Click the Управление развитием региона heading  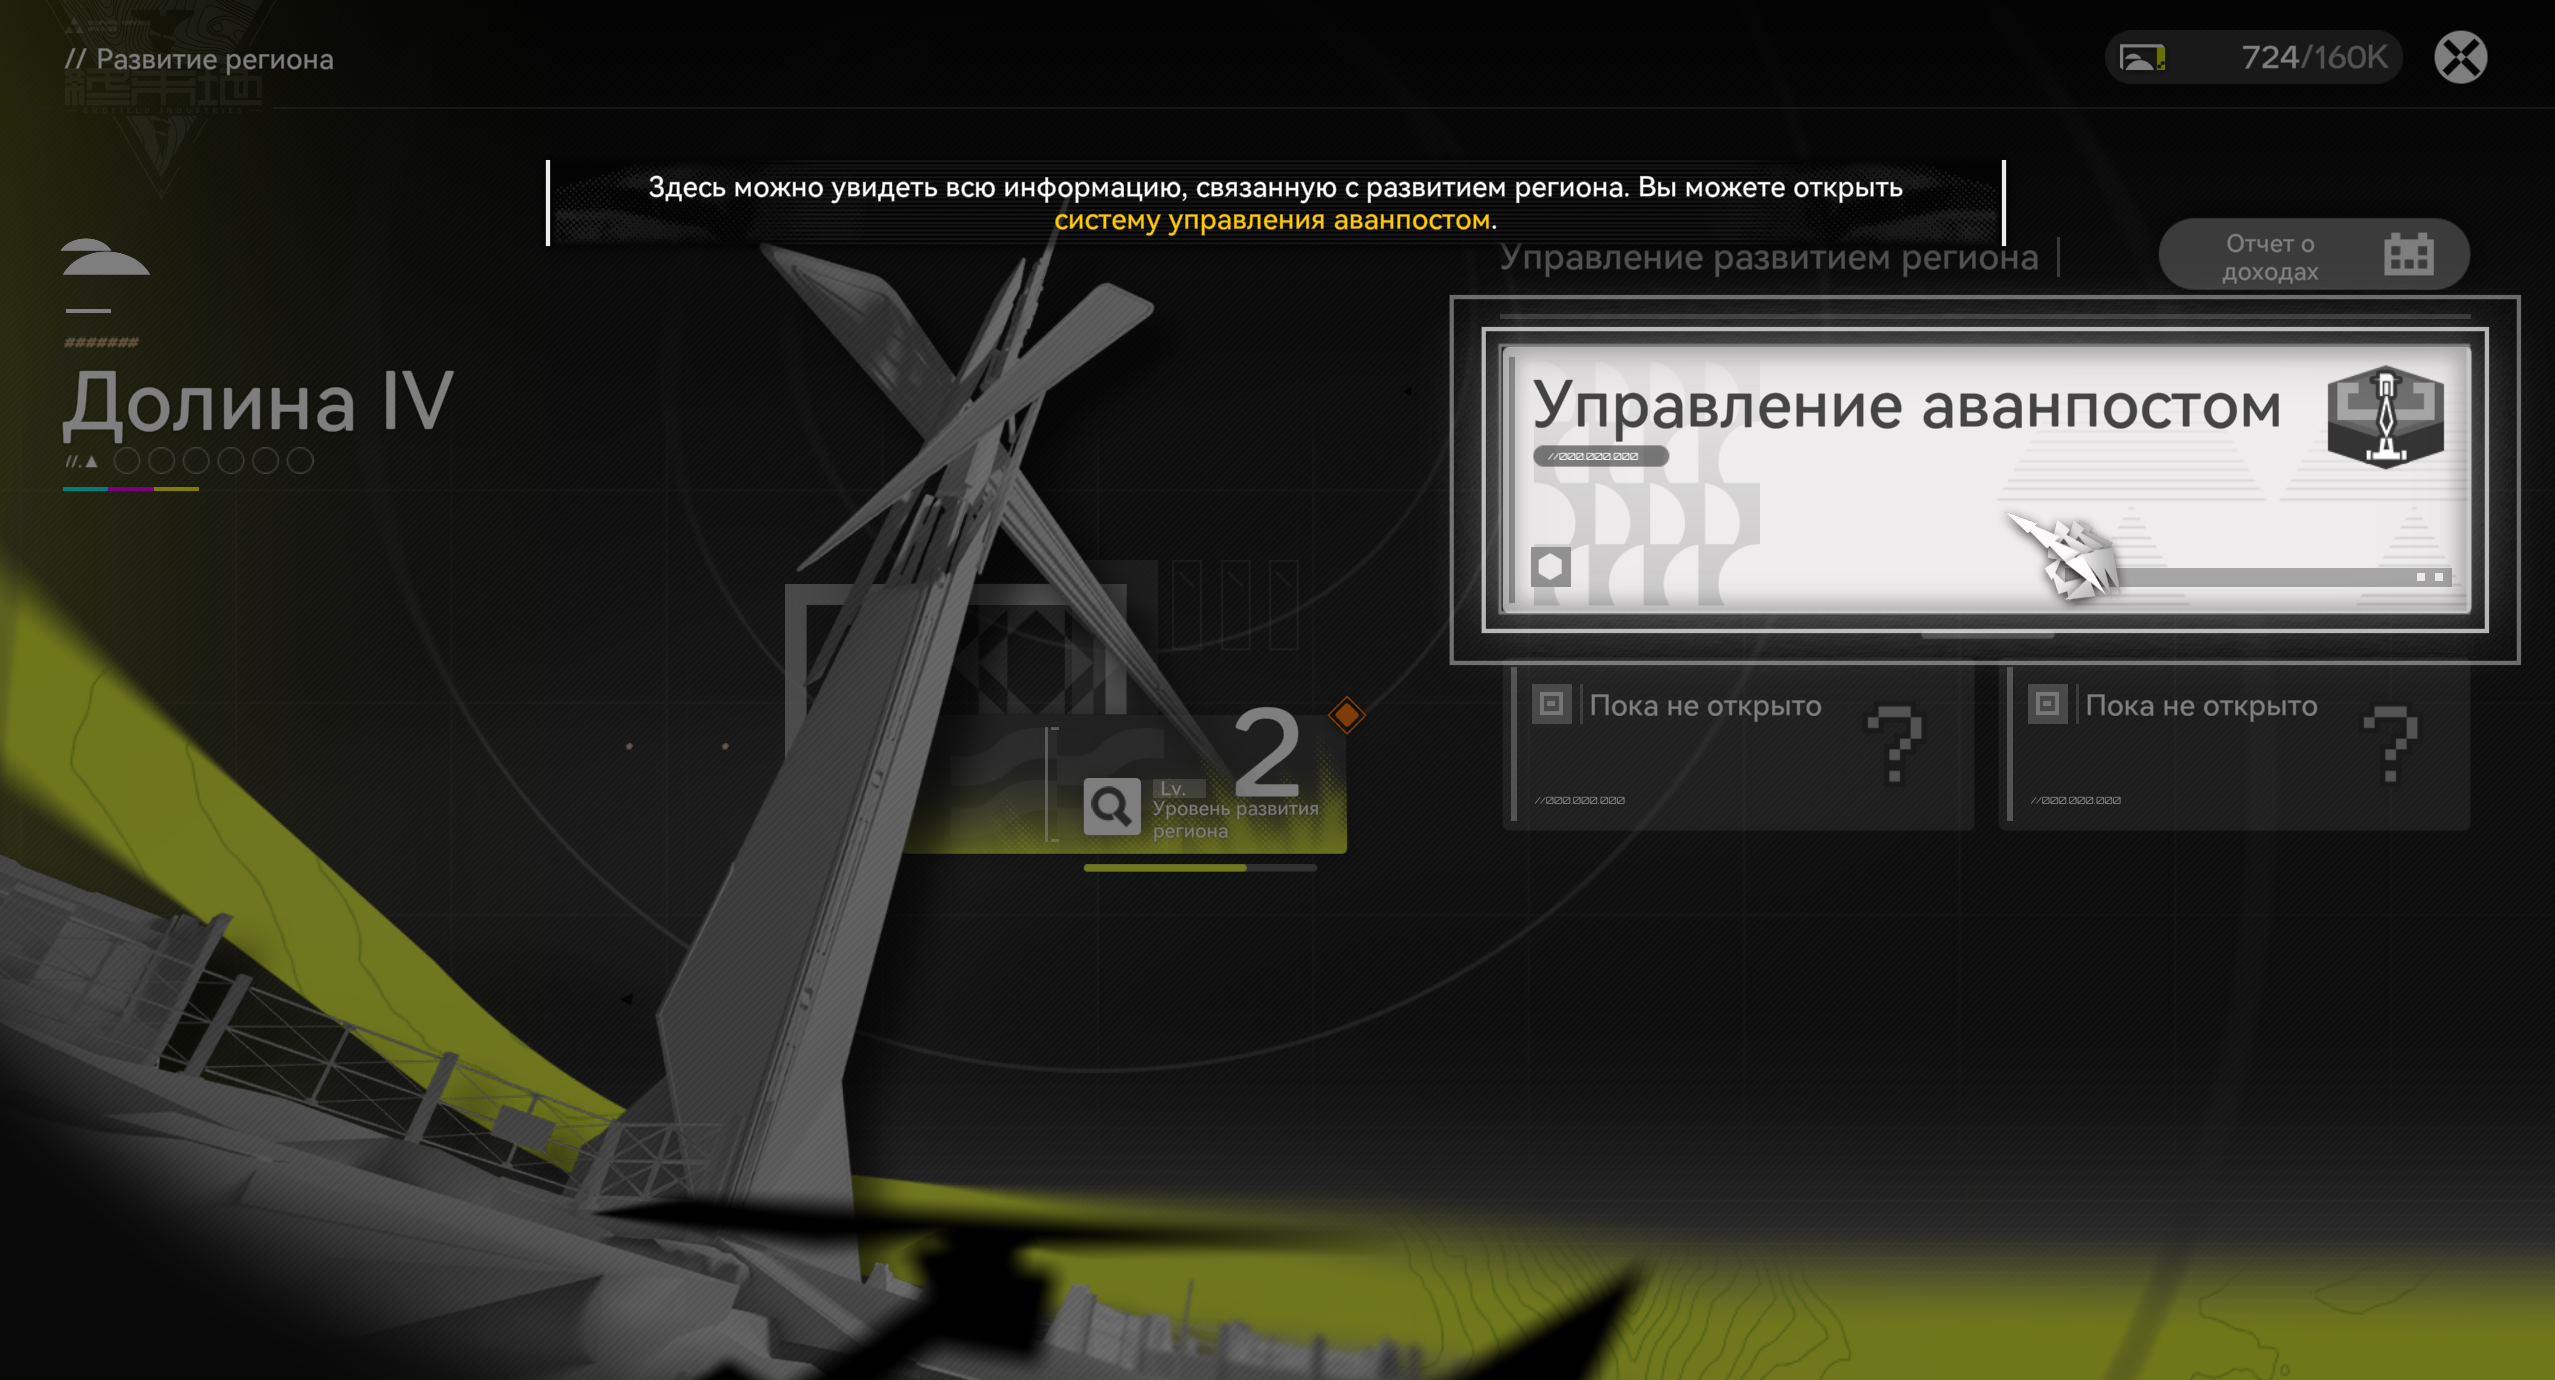click(1768, 258)
